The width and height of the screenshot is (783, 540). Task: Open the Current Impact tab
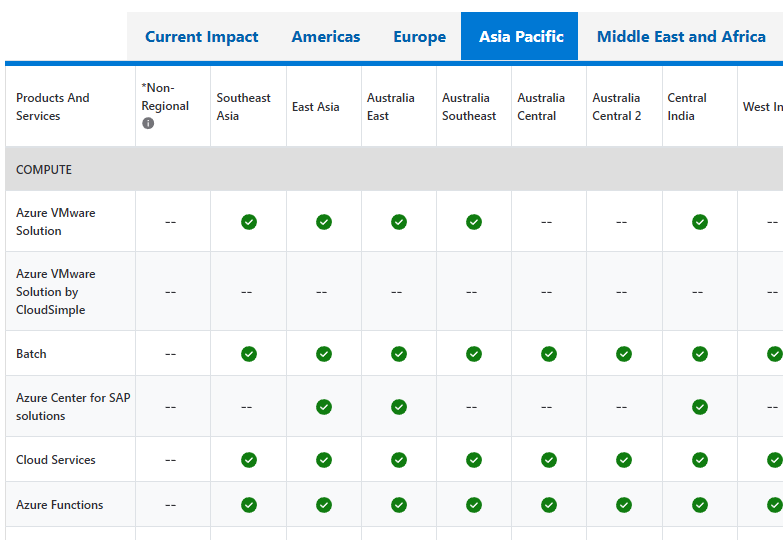(x=201, y=37)
